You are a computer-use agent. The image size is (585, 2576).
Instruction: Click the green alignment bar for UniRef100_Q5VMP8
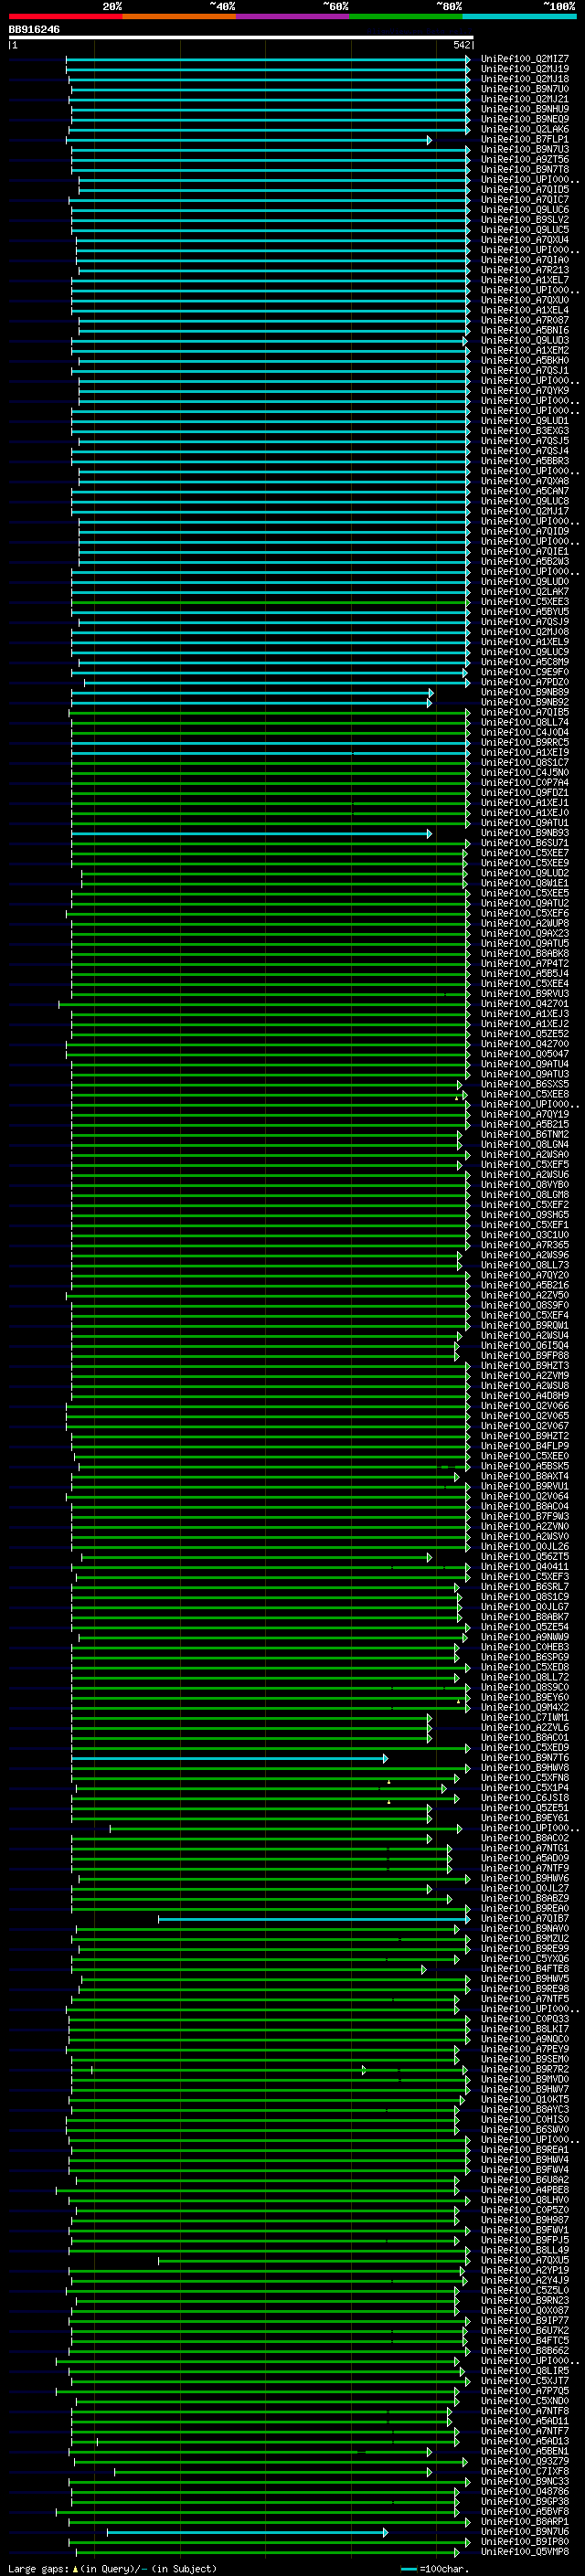click(x=270, y=2552)
